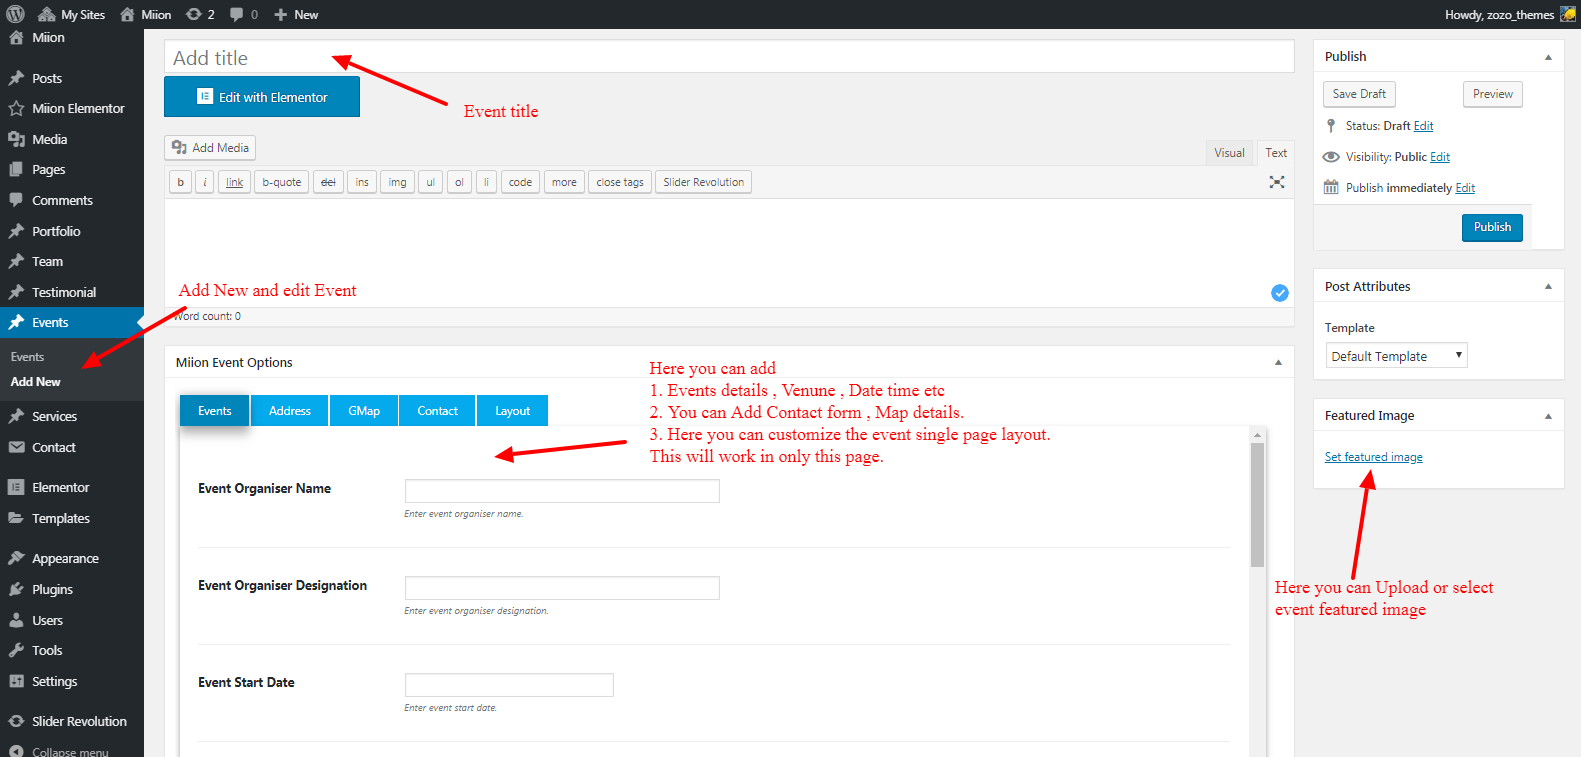Click the Add Media button icon
Viewport: 1581px width, 757px height.
point(180,148)
